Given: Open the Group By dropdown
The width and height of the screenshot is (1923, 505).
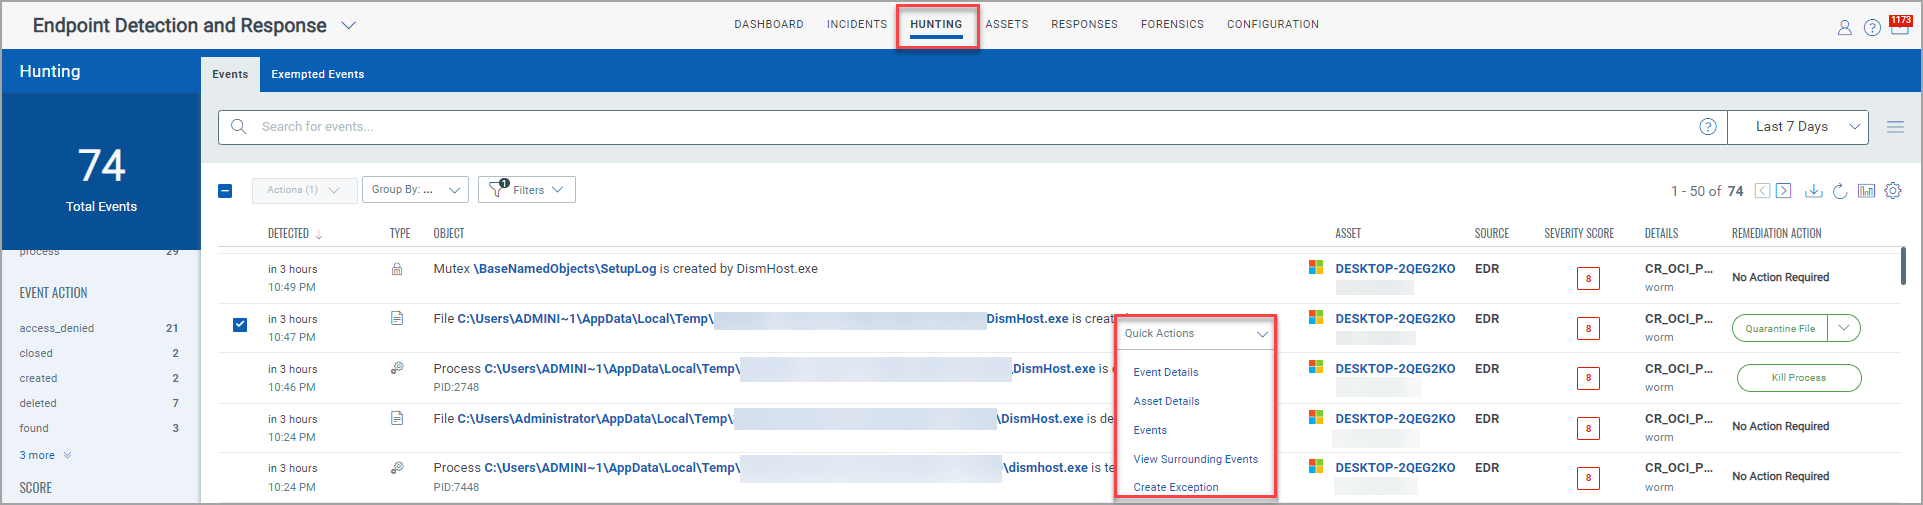Looking at the screenshot, I should [x=415, y=190].
